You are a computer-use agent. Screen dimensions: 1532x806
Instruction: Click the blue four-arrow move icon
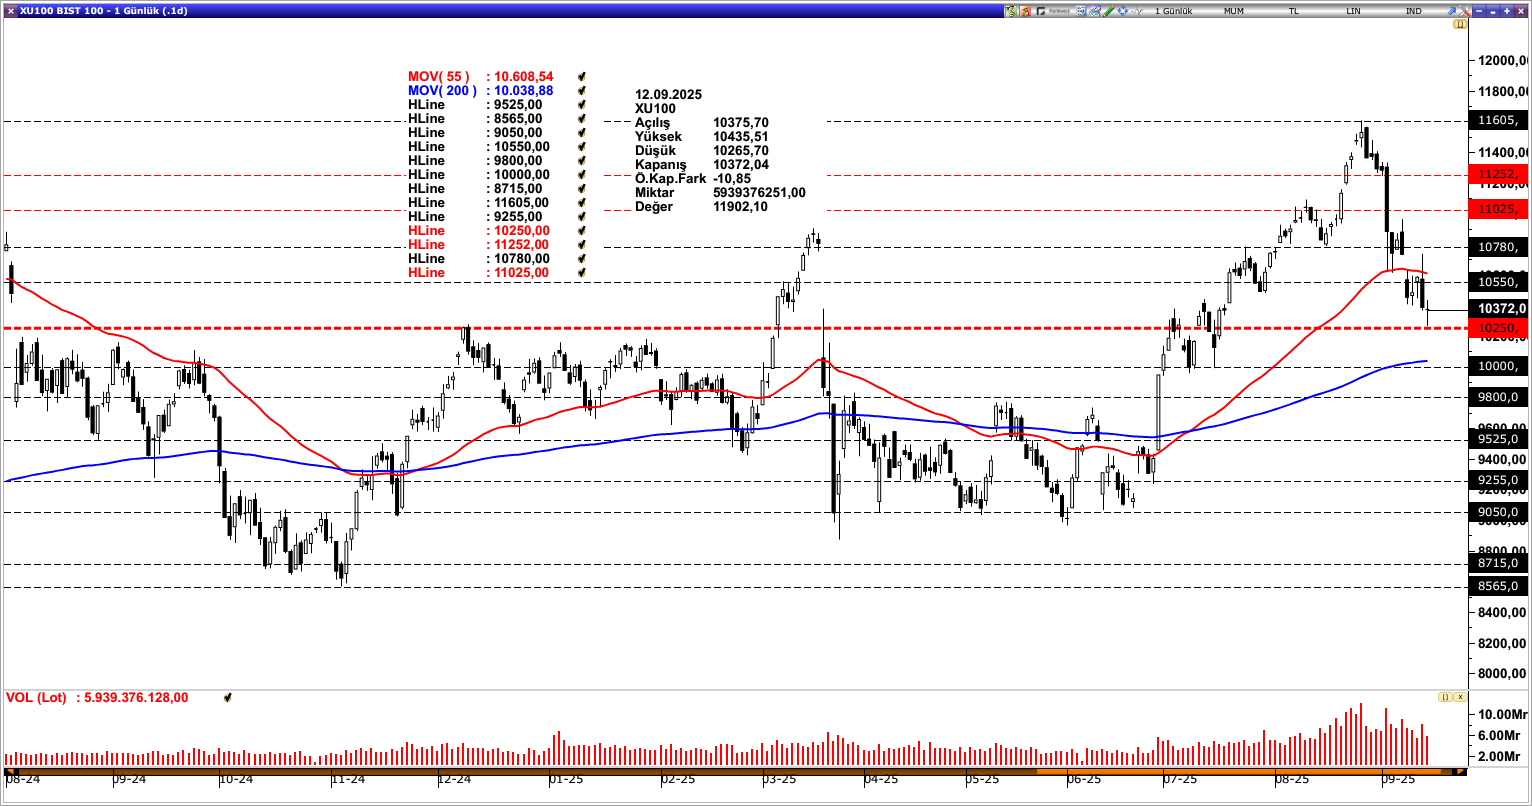[x=1123, y=11]
